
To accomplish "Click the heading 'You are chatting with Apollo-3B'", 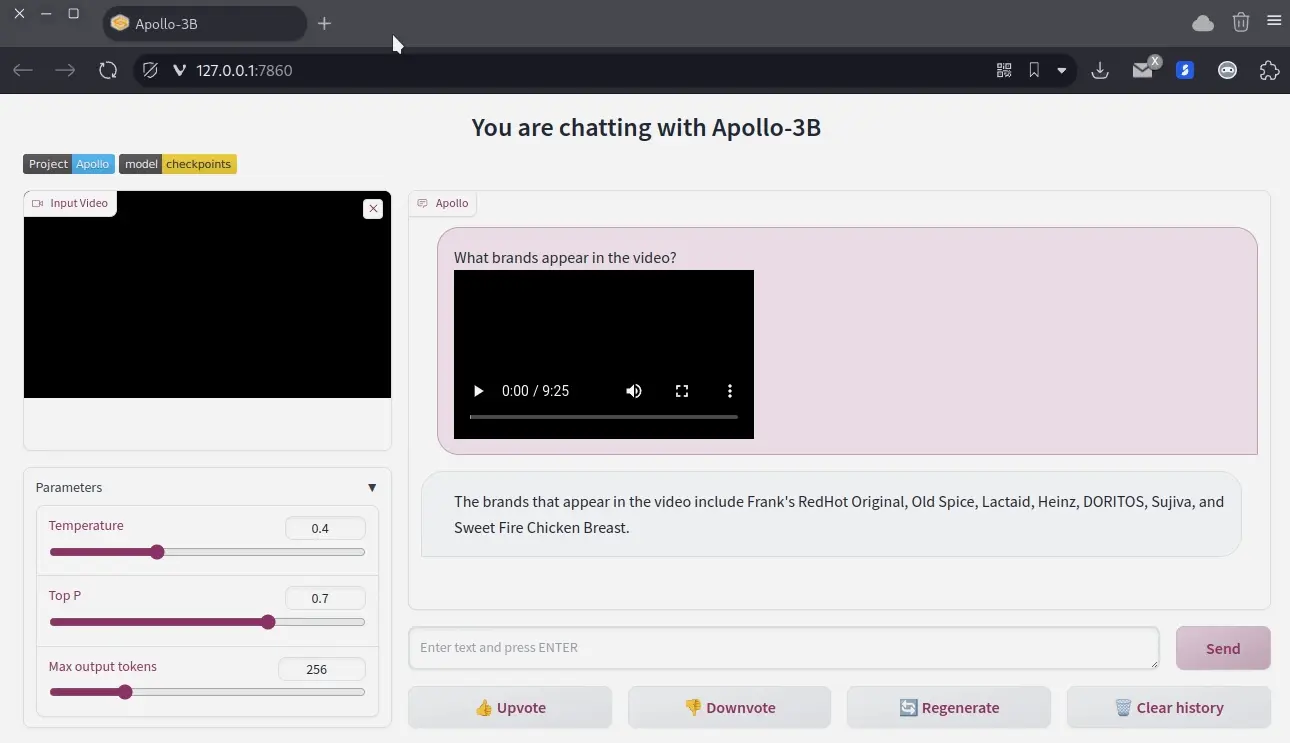I will (x=646, y=127).
